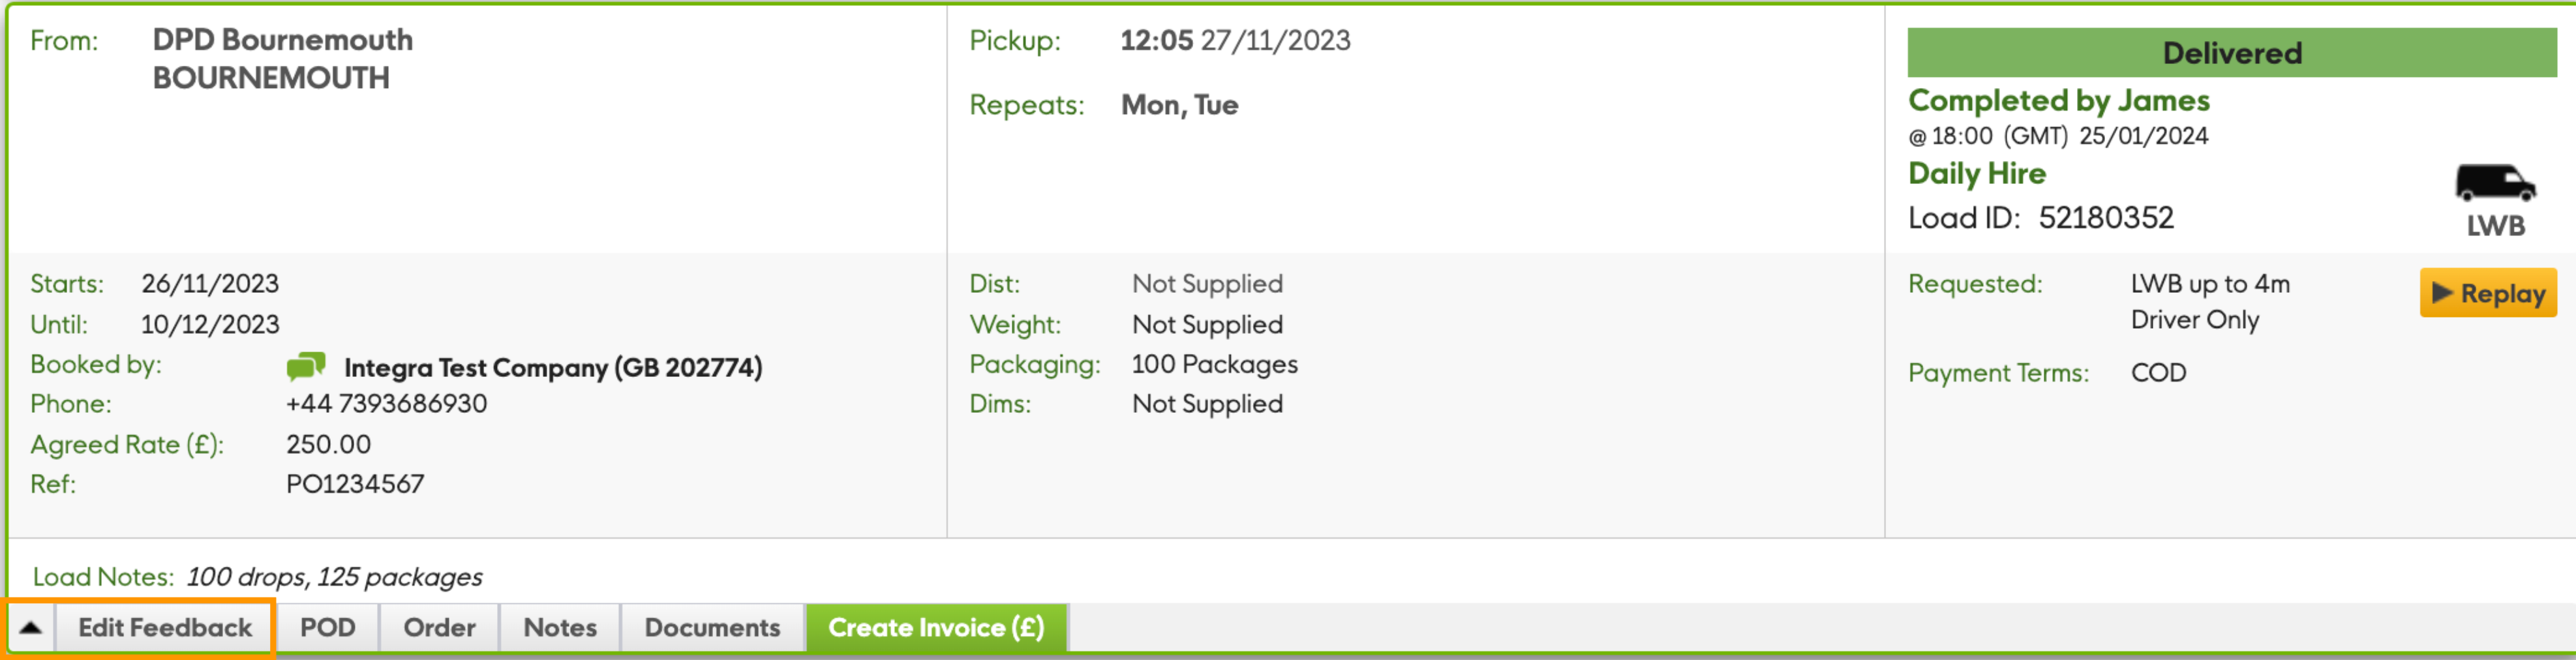Collapse the load details with the up arrow
Viewport: 2576px width, 660px height.
[x=31, y=628]
